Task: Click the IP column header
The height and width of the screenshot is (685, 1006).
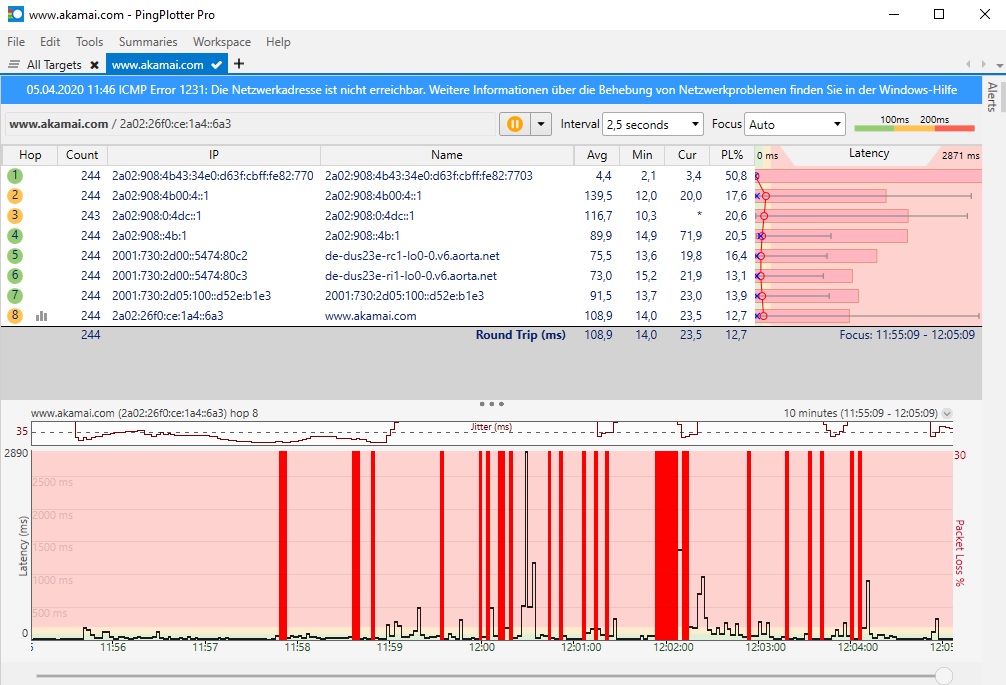Action: click(214, 155)
